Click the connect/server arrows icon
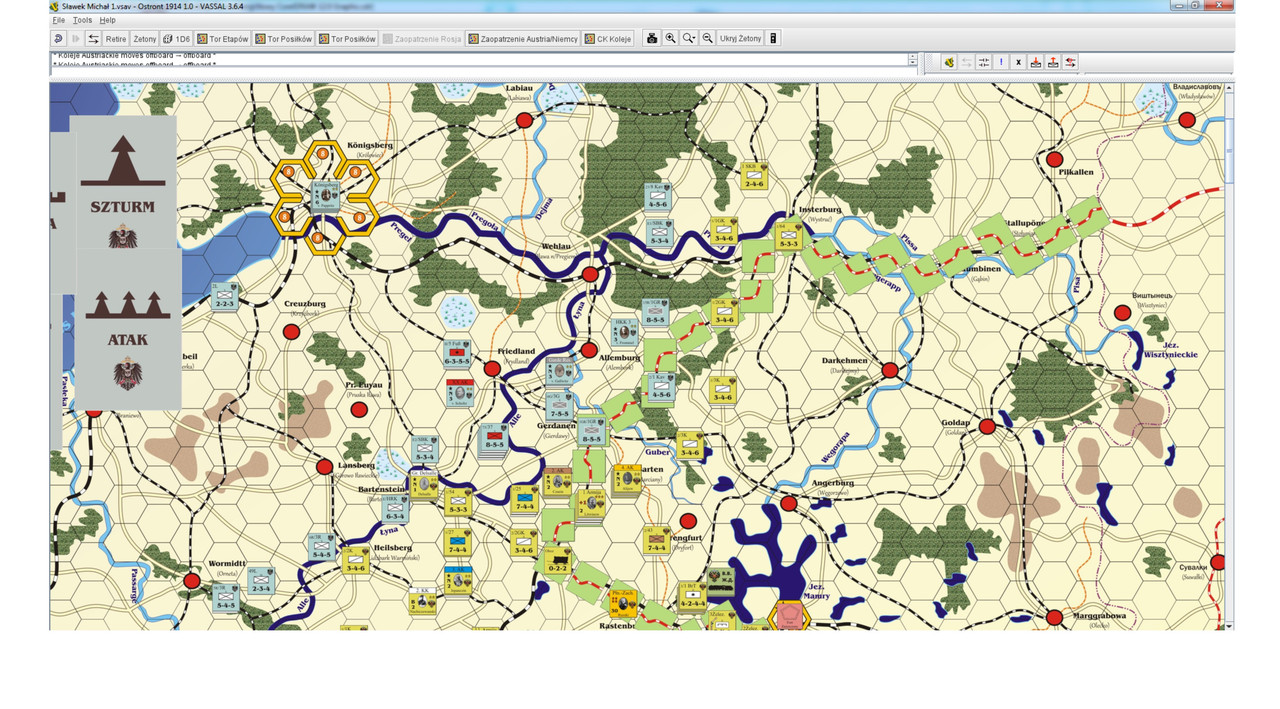 (x=94, y=39)
